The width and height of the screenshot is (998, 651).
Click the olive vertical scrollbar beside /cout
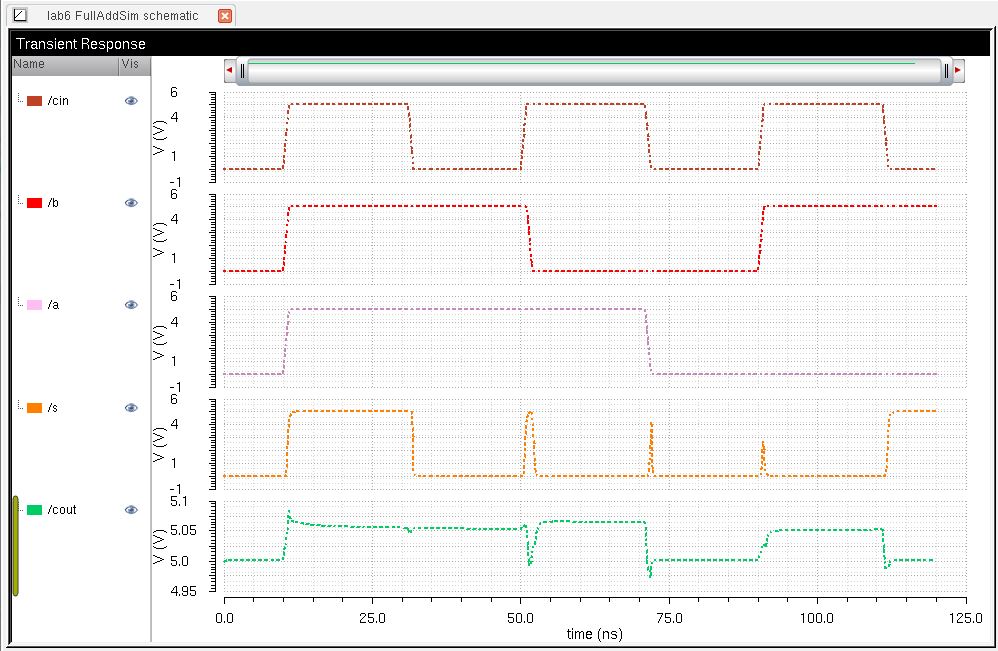pos(15,545)
